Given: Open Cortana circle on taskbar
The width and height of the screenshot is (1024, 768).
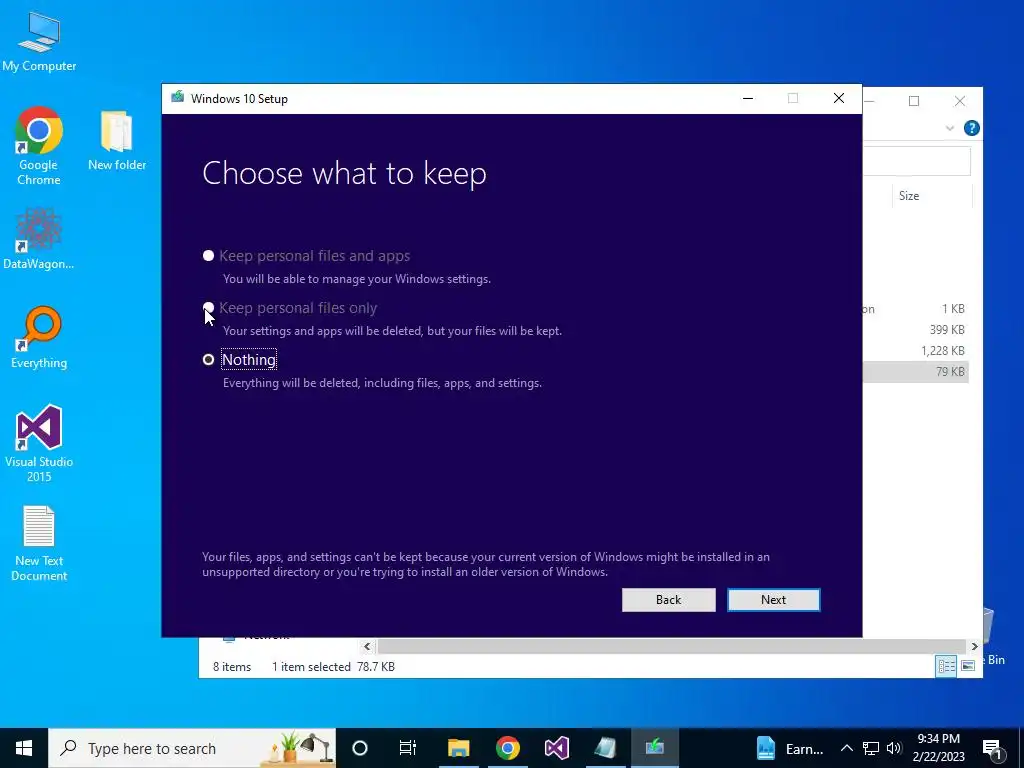Looking at the screenshot, I should 360,748.
